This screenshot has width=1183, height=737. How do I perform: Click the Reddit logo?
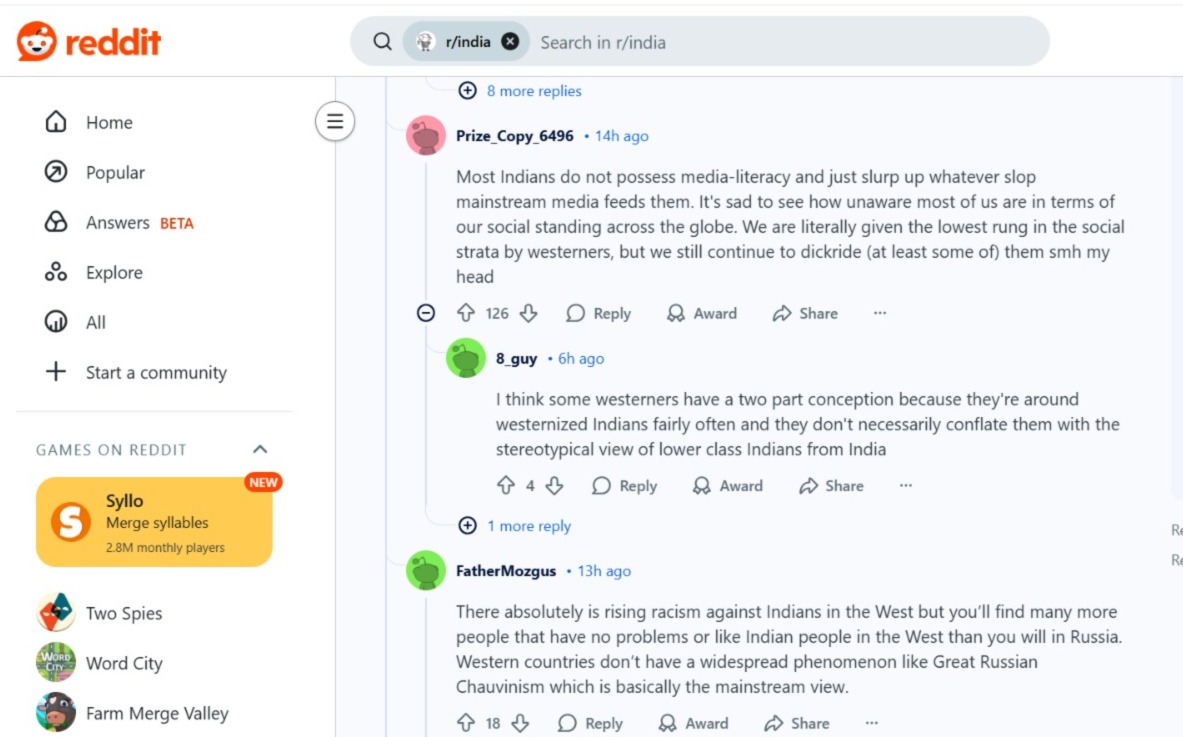(x=89, y=42)
